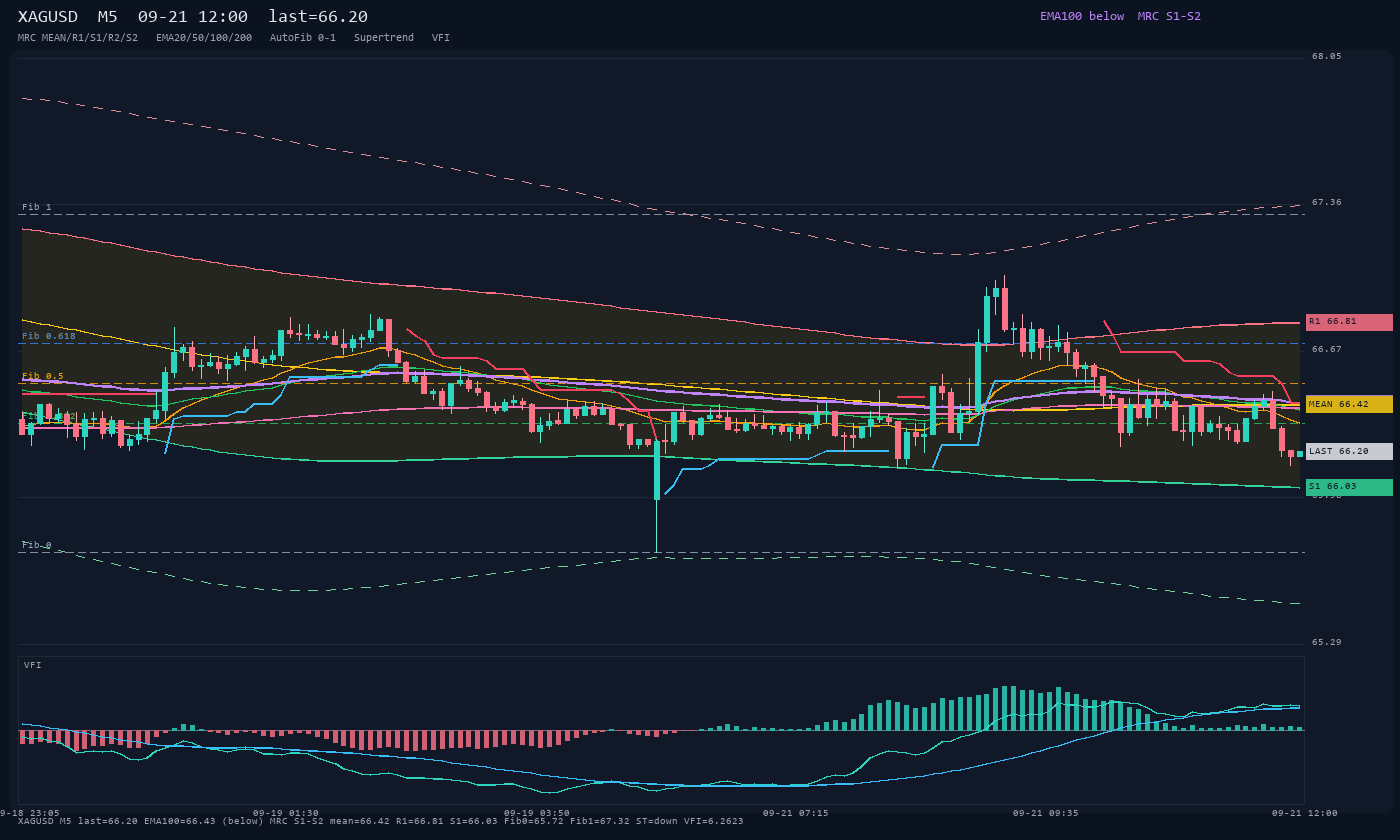Click the "Fib 0.618" level label

(49, 336)
